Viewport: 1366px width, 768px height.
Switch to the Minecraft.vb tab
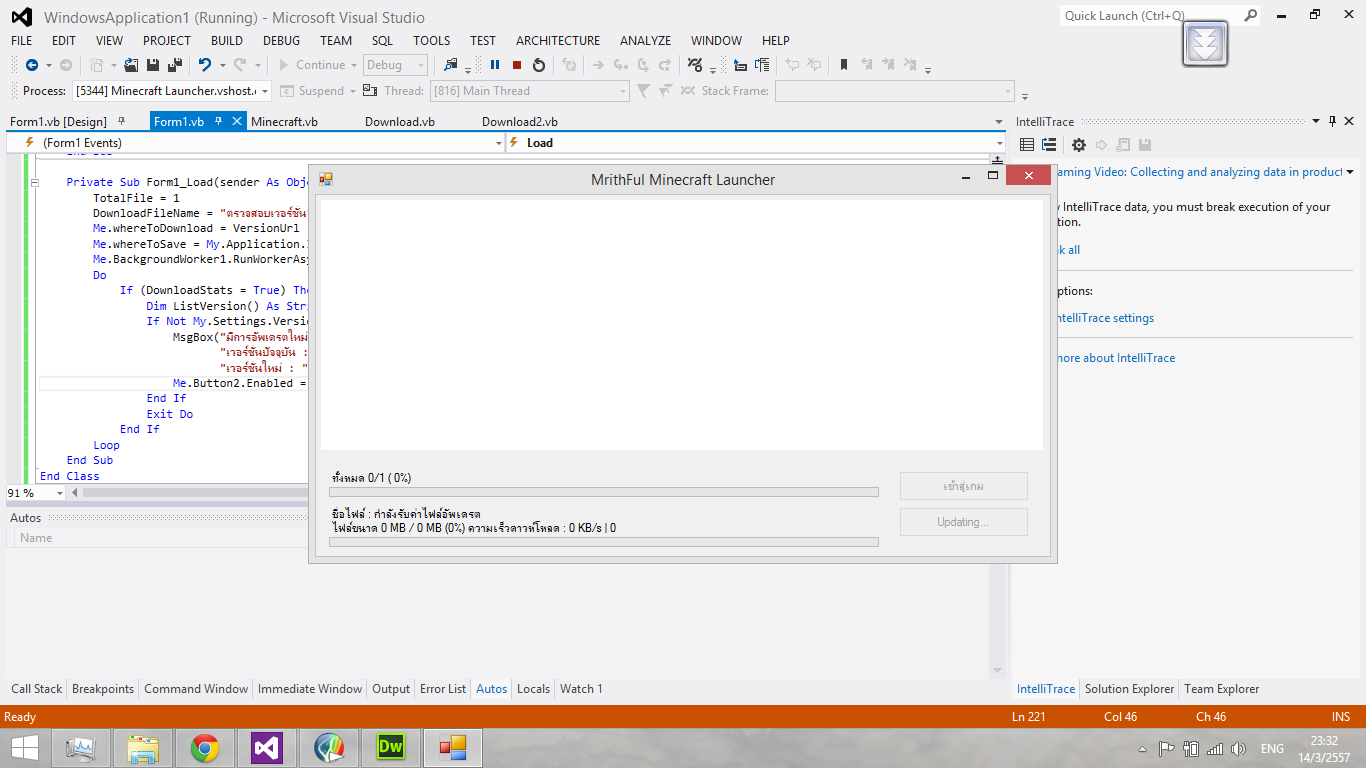(284, 122)
